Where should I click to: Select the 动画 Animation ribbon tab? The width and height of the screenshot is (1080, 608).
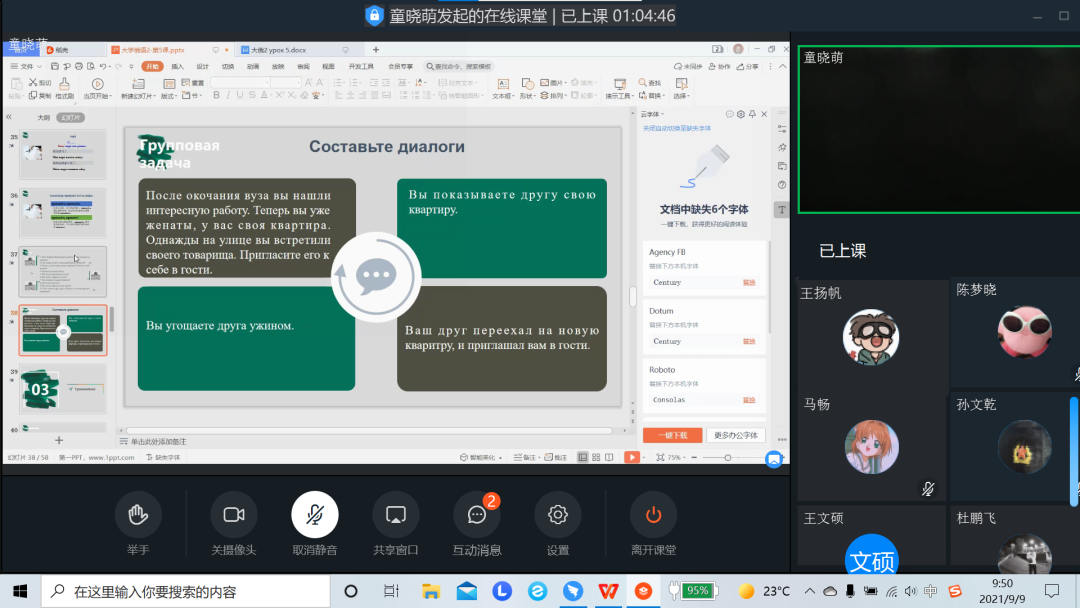coord(253,67)
